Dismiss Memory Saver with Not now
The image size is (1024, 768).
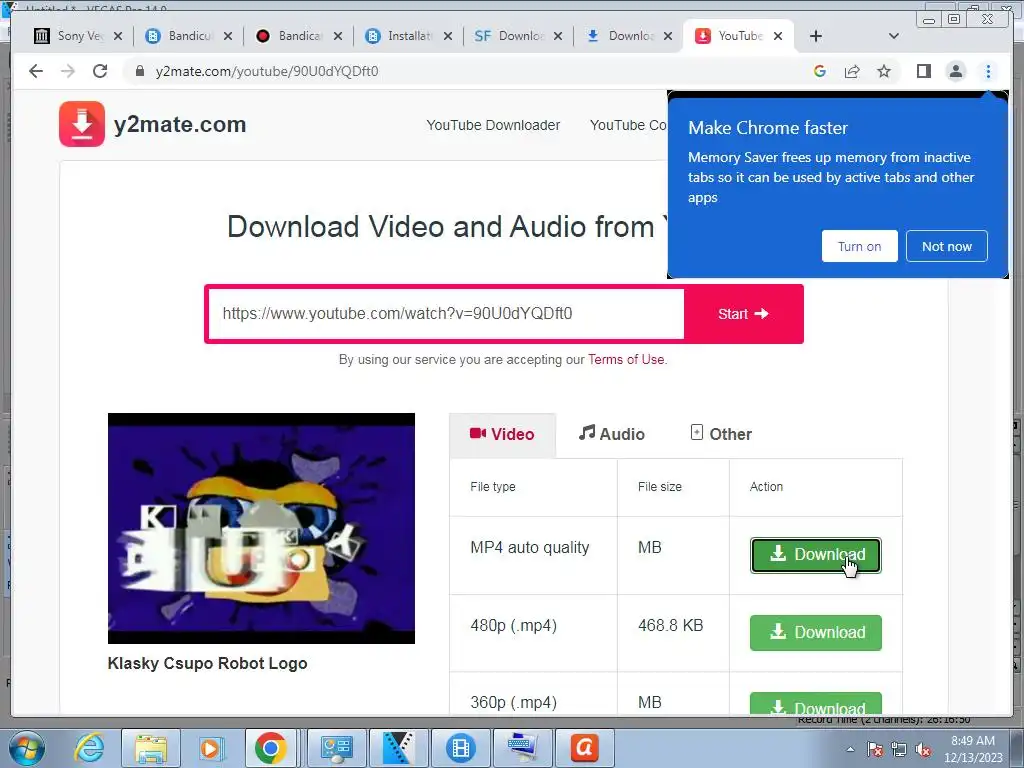point(947,246)
